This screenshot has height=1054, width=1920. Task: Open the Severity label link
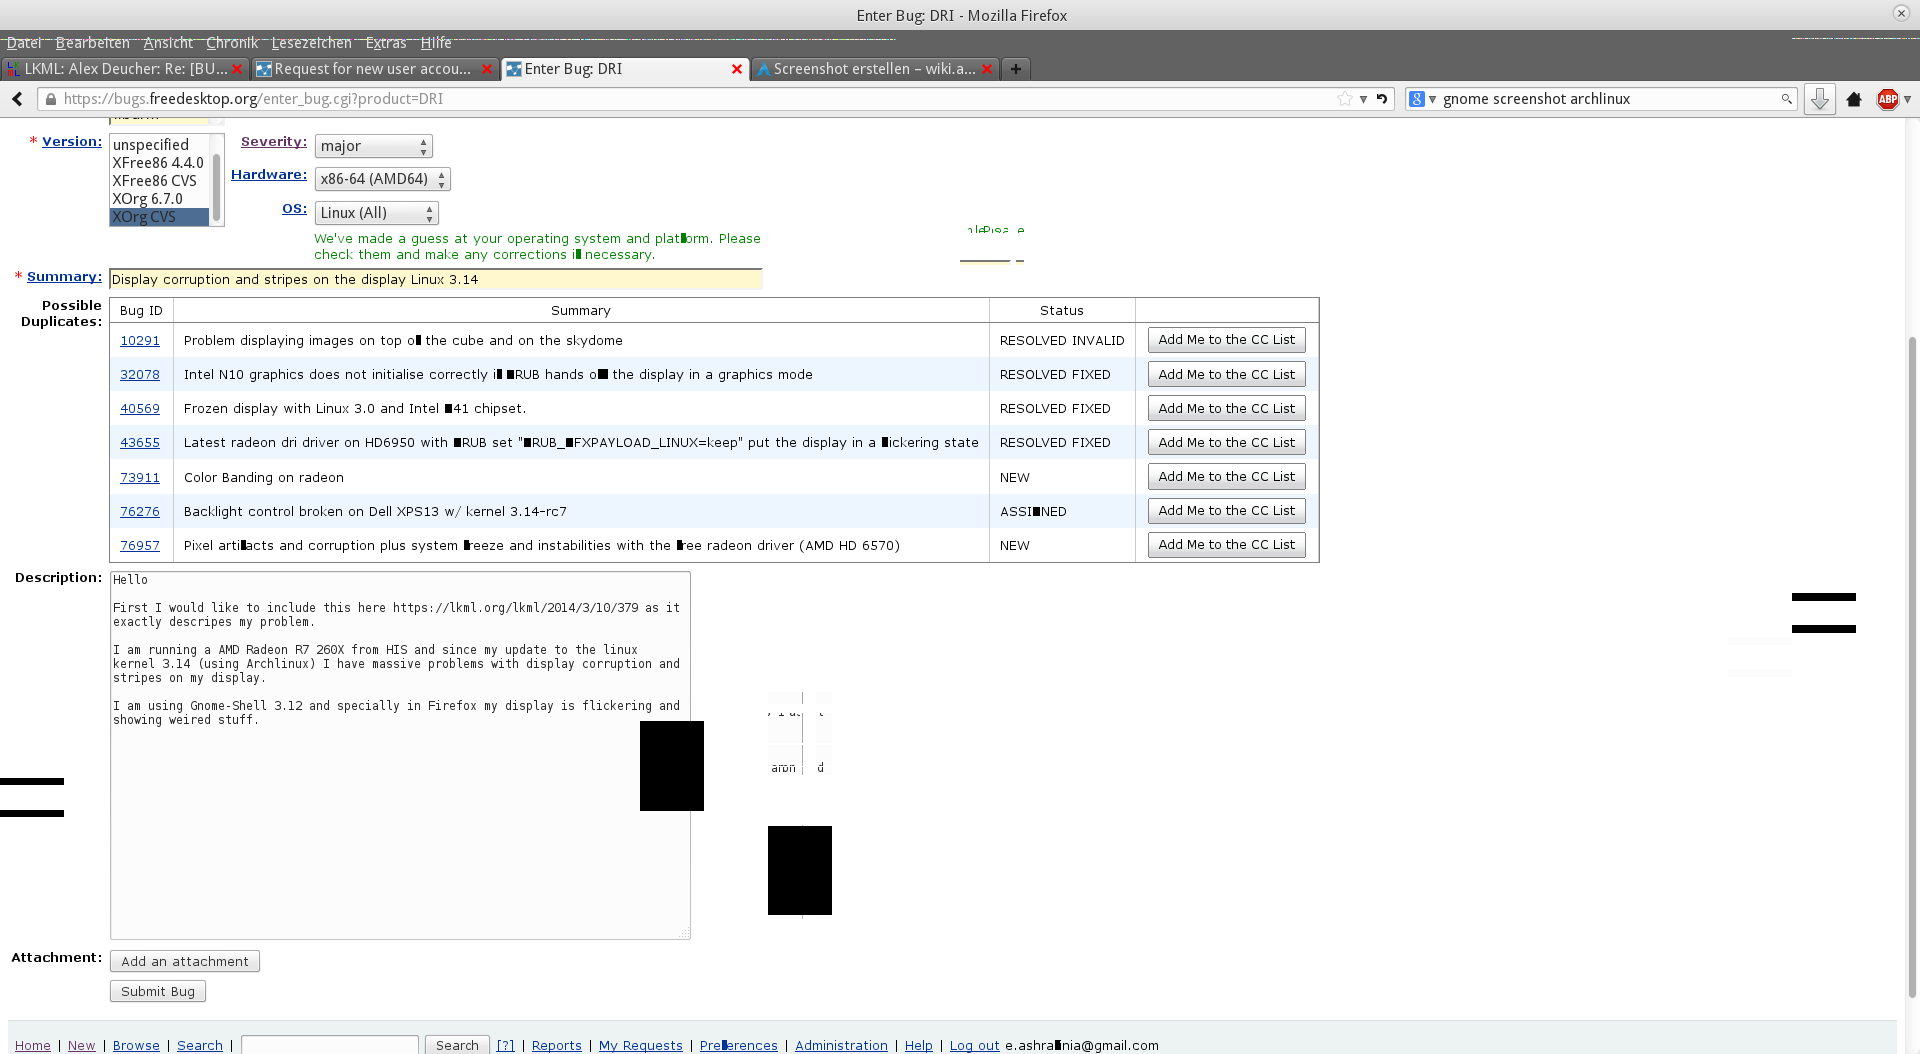pyautogui.click(x=274, y=142)
